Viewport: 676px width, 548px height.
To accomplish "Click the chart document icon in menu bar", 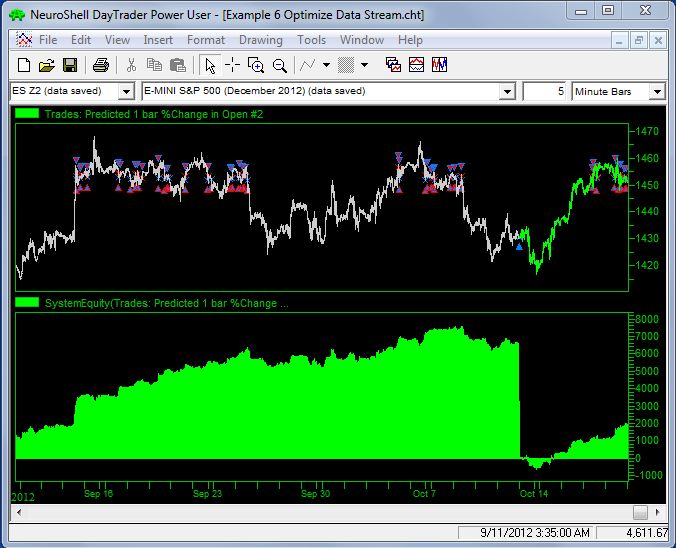I will (x=24, y=40).
